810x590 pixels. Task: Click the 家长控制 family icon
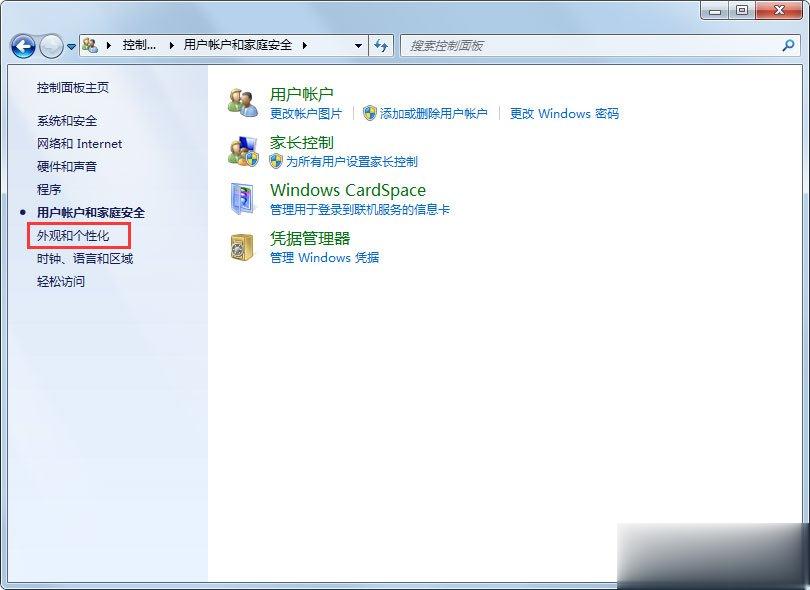click(x=243, y=151)
